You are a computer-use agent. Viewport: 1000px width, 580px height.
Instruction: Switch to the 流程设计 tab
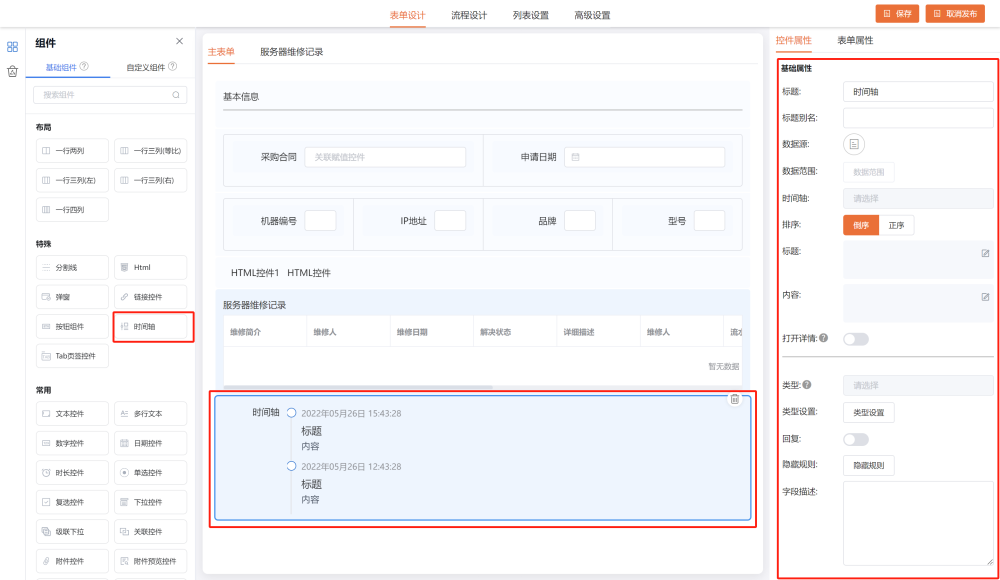469,15
